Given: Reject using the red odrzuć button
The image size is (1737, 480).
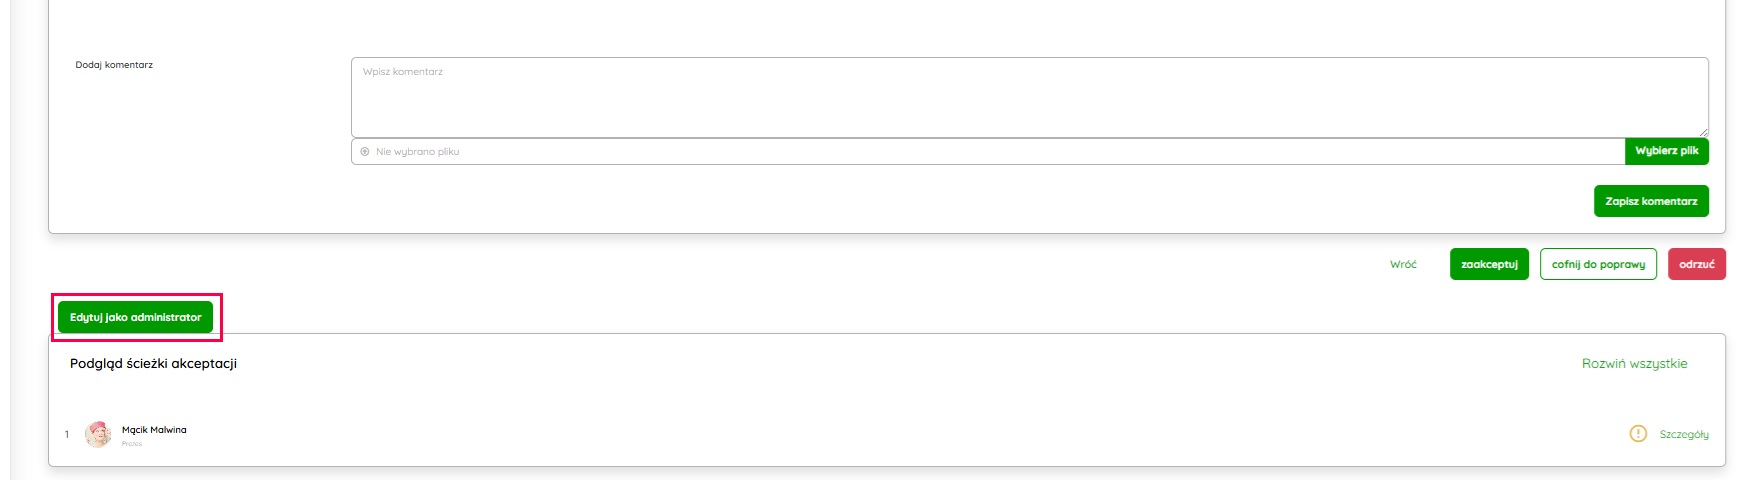Looking at the screenshot, I should (1696, 264).
